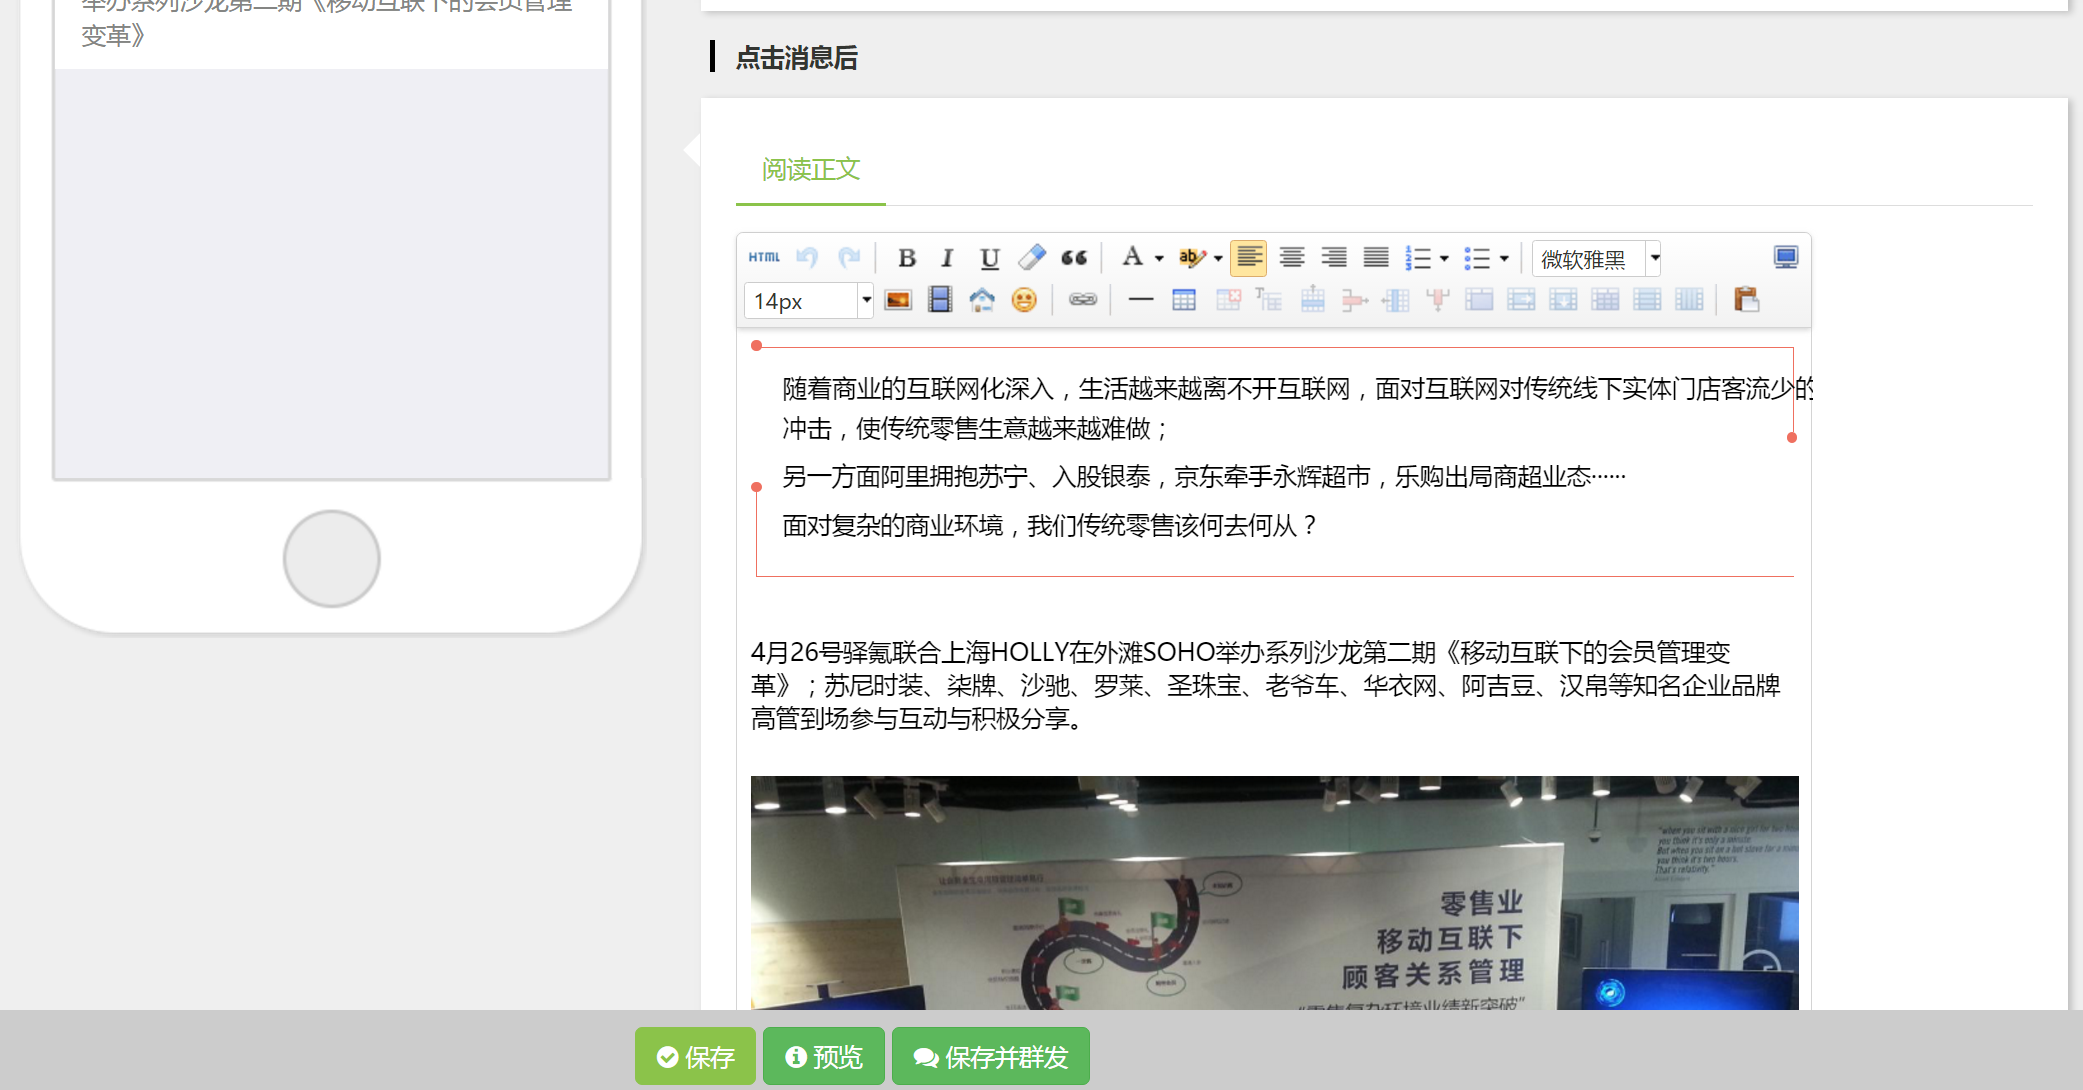The height and width of the screenshot is (1090, 2083).
Task: Click the undo arrow in editor toolbar
Action: coord(807,258)
